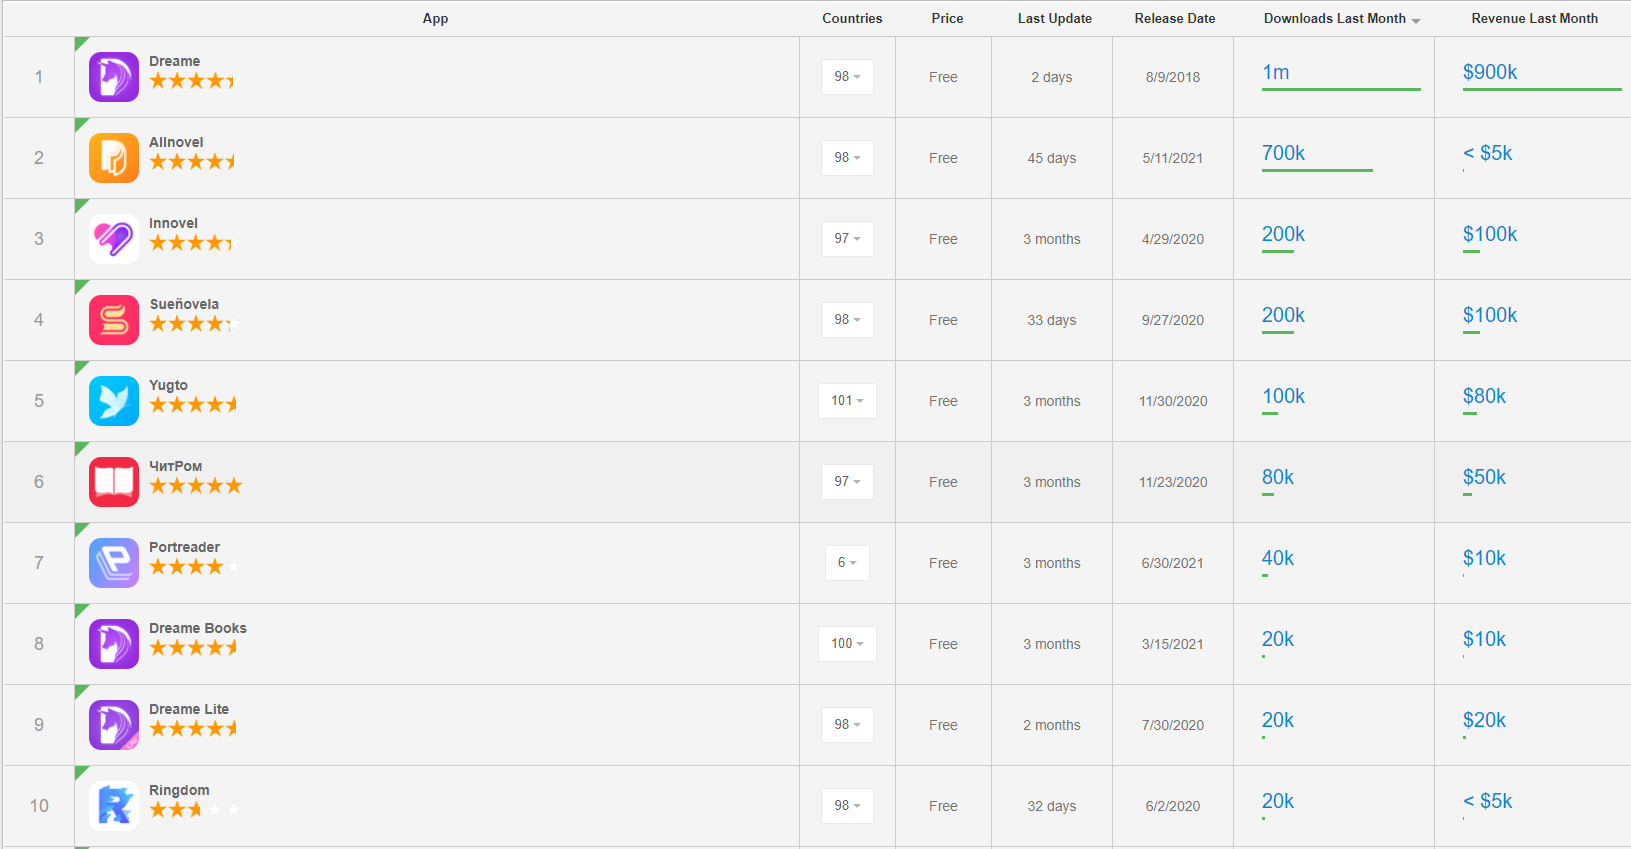This screenshot has height=849, width=1631.
Task: Expand Dreame's 98 countries dropdown
Action: point(847,77)
